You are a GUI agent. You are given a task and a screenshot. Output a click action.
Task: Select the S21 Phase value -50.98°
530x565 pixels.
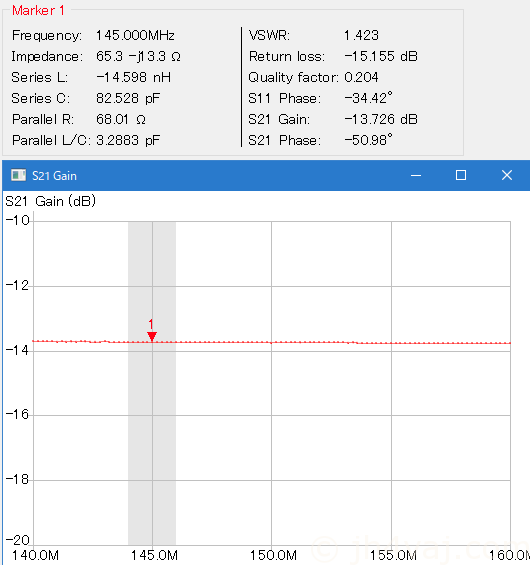[x=368, y=140]
